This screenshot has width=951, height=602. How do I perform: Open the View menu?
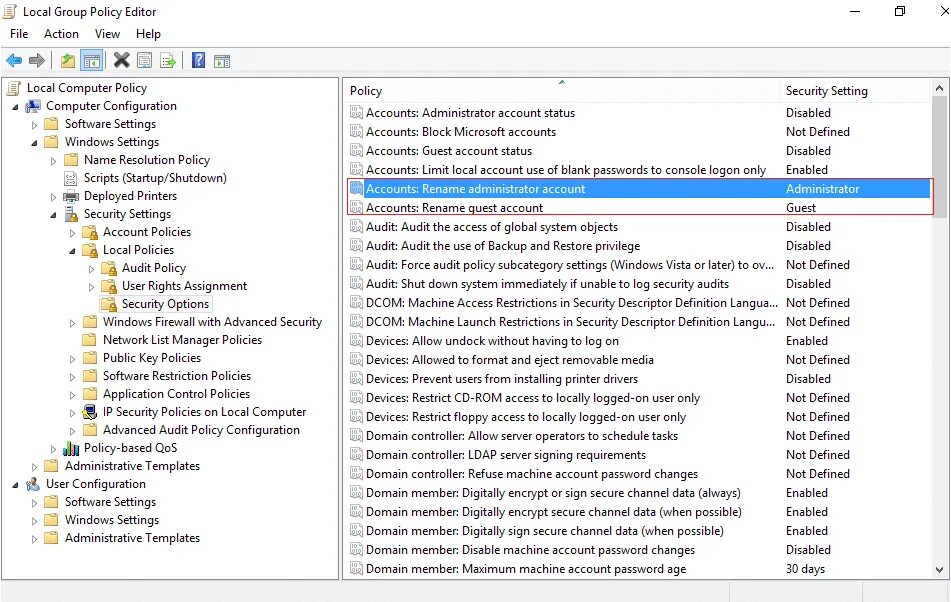coord(107,34)
